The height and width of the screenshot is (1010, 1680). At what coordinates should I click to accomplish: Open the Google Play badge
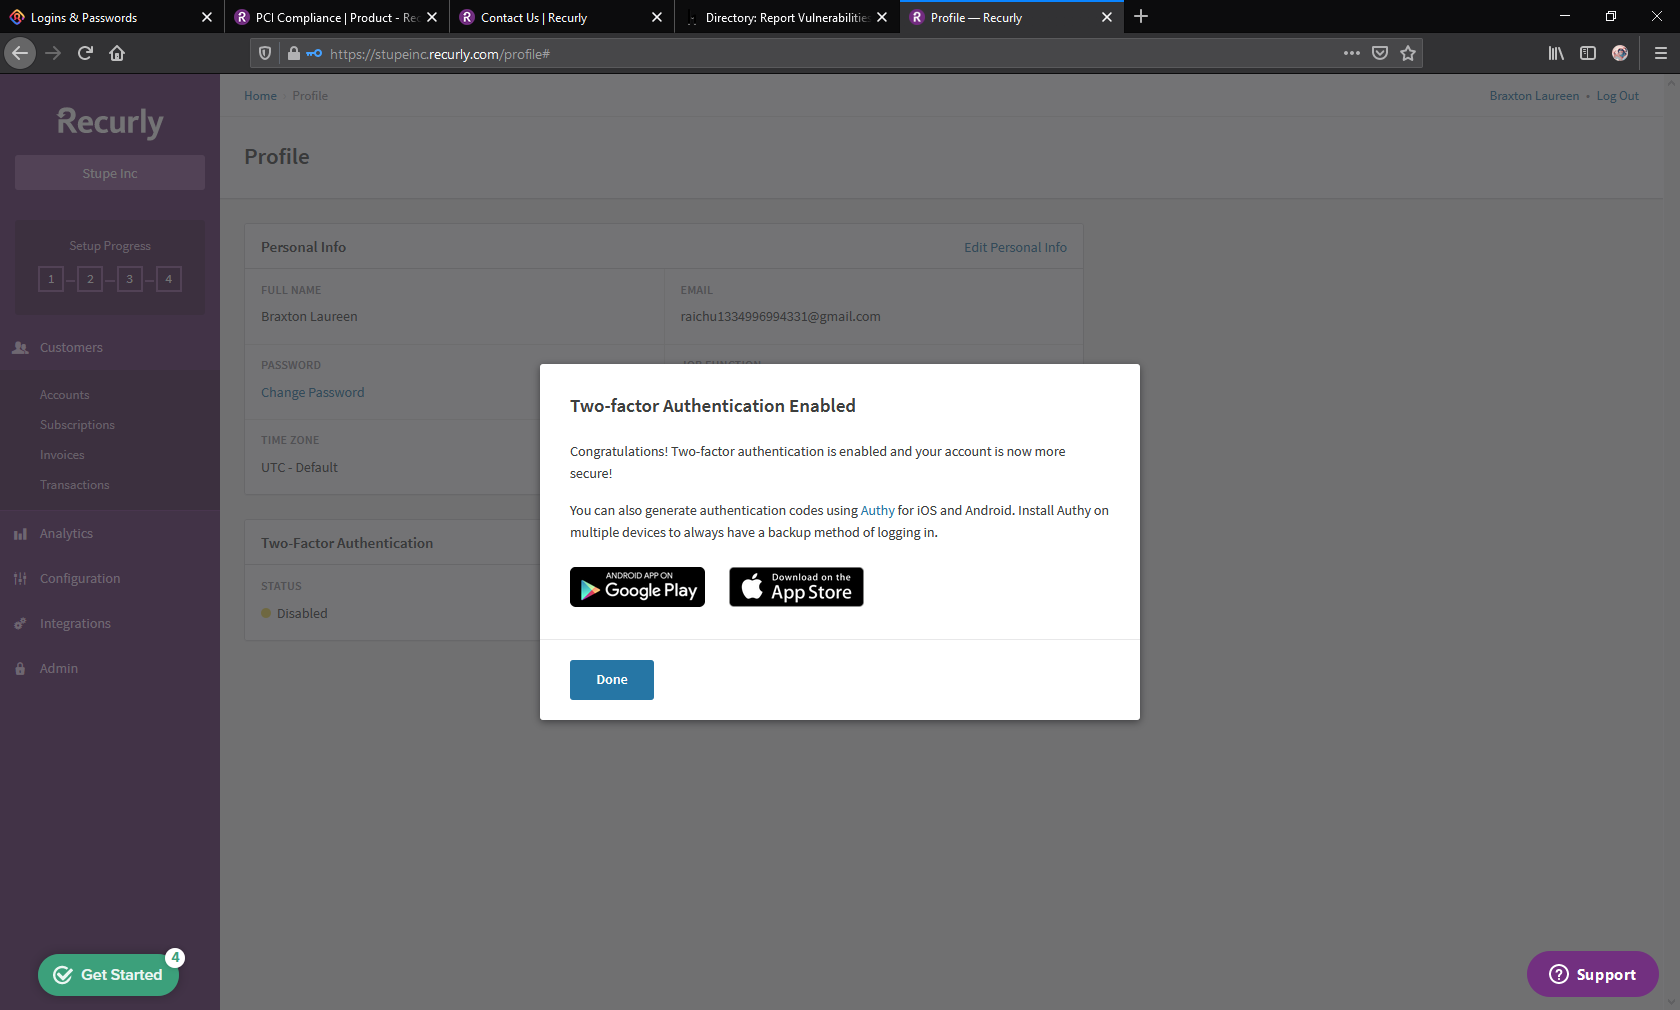click(x=637, y=587)
